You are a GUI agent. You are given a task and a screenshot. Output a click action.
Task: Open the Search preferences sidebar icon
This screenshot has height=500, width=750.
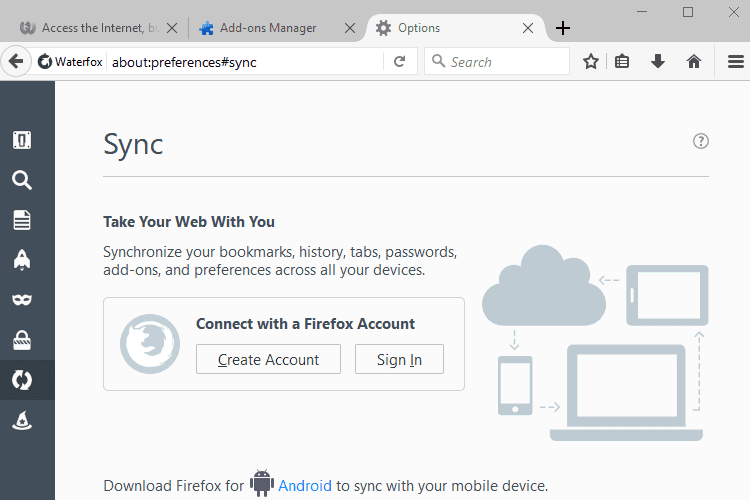(22, 180)
